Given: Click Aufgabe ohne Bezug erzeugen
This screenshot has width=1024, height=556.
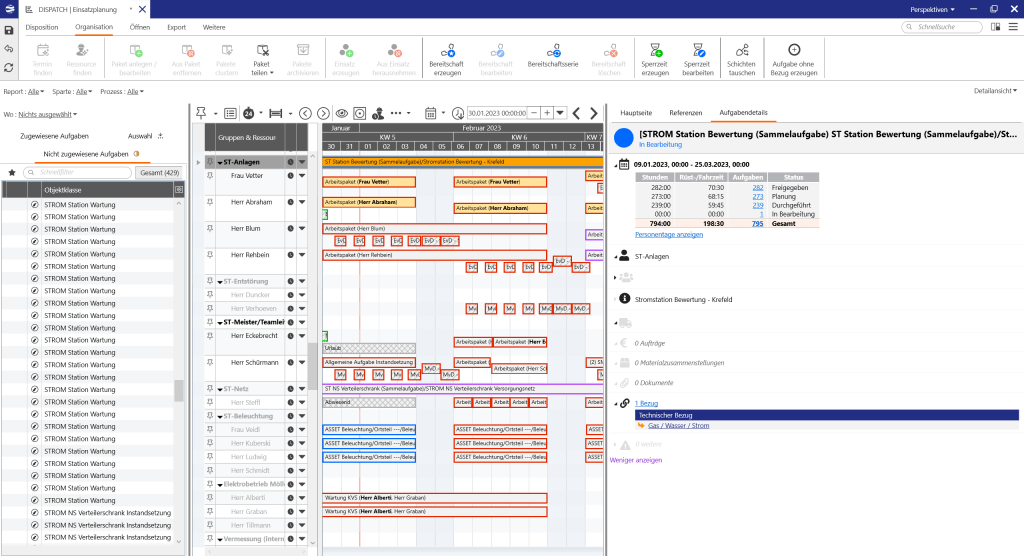Looking at the screenshot, I should [793, 49].
